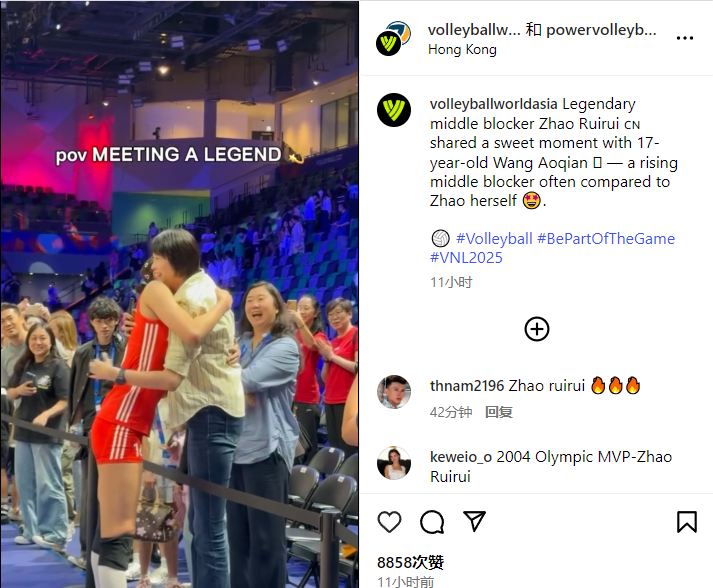This screenshot has width=713, height=588.
Task: Open the volleyballworldasia username in the caption
Action: point(494,104)
